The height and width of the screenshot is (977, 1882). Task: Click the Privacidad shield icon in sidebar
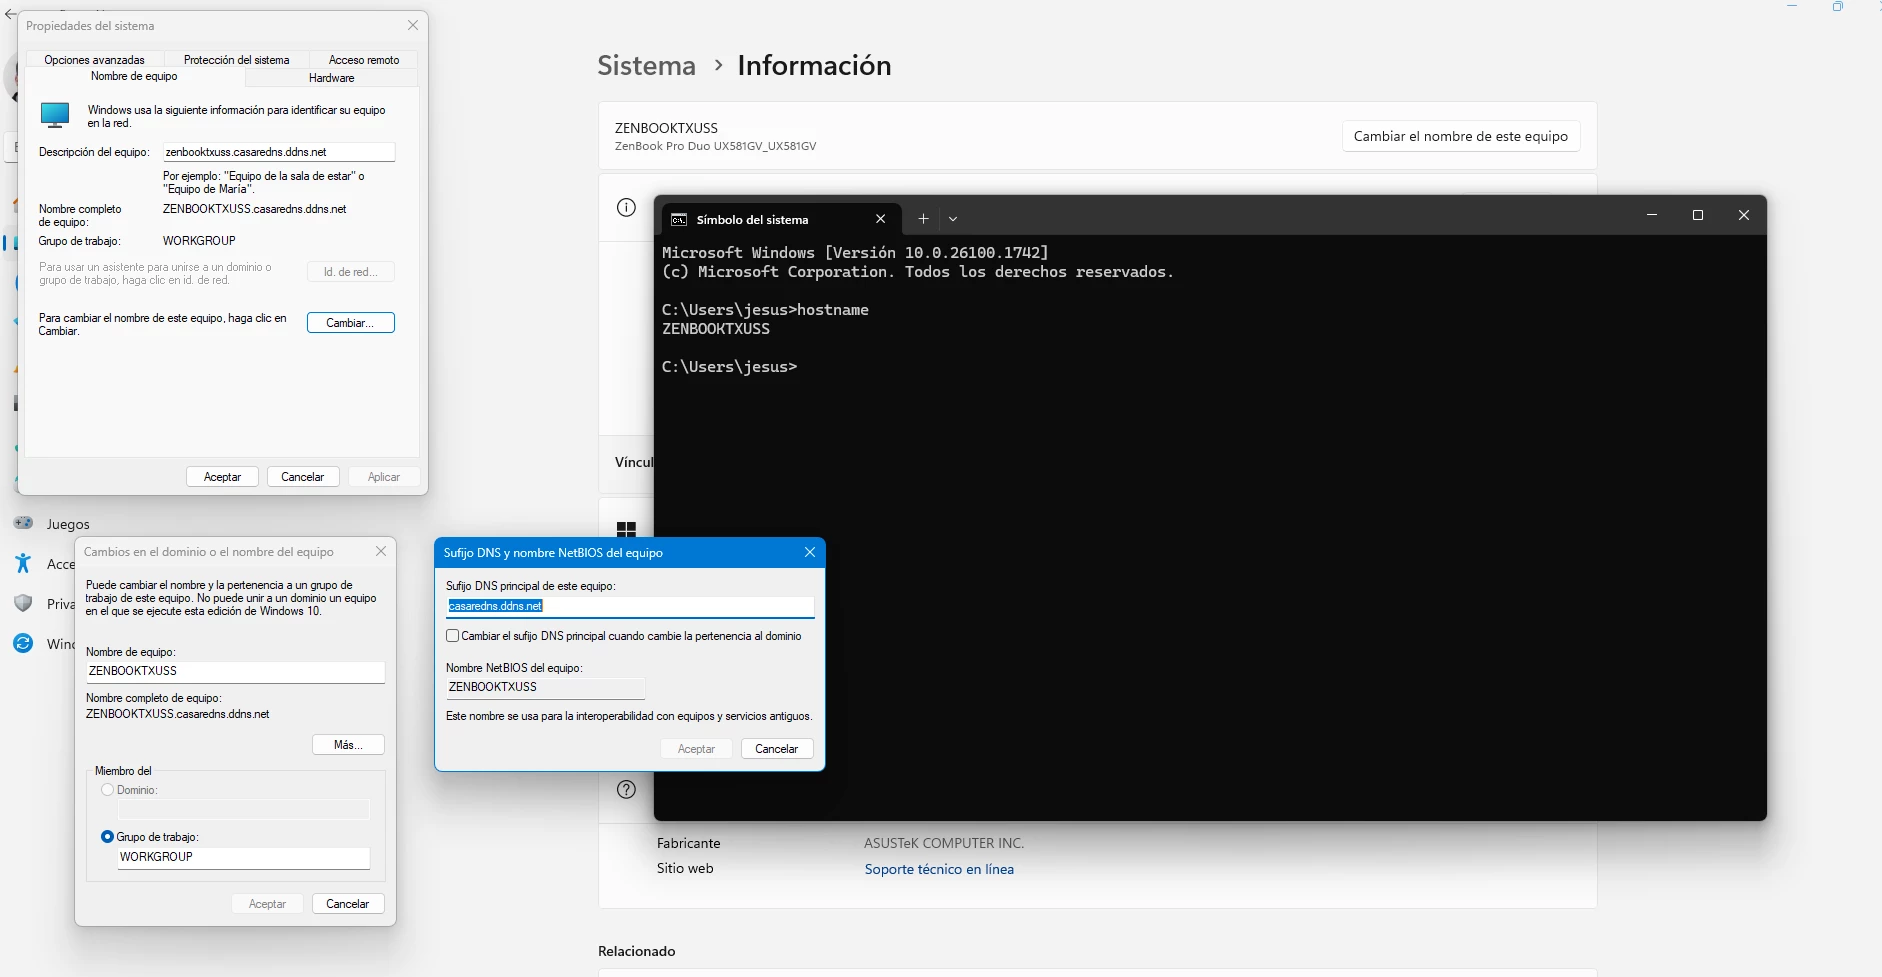(x=23, y=604)
